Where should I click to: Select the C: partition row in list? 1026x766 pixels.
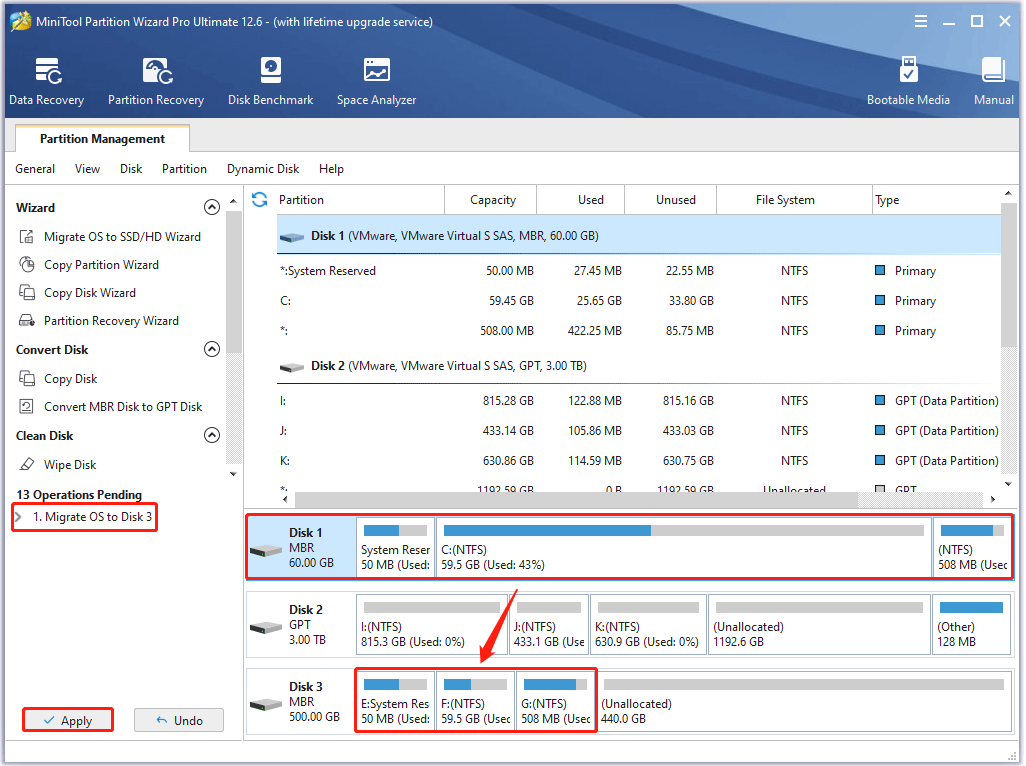pos(639,301)
